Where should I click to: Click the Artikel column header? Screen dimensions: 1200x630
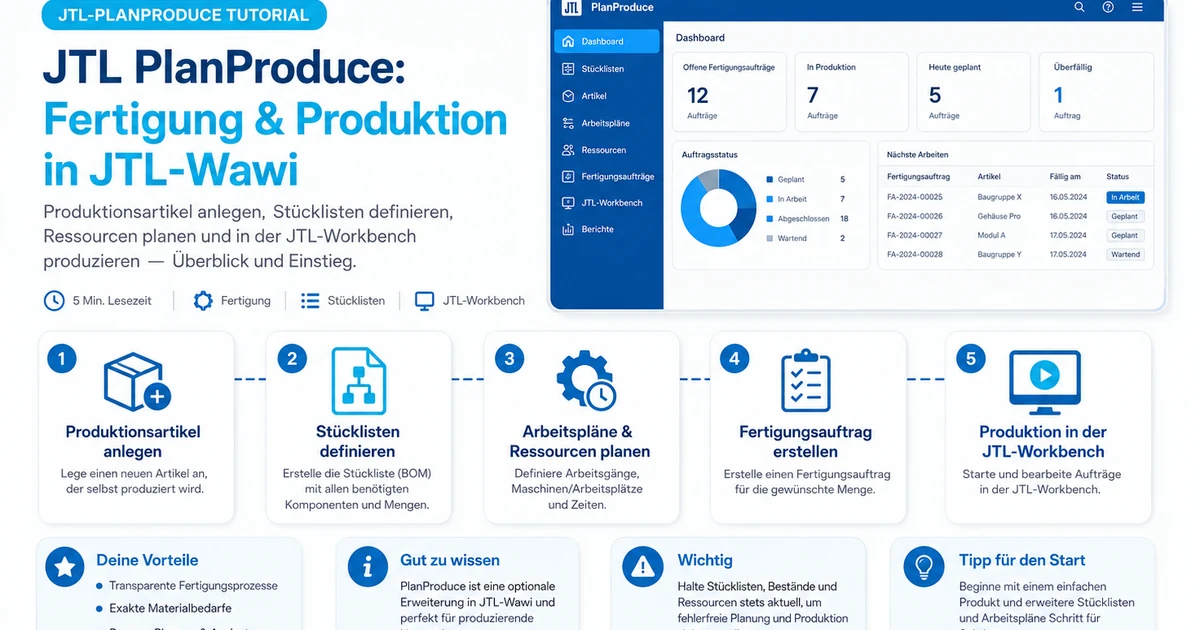(x=989, y=177)
